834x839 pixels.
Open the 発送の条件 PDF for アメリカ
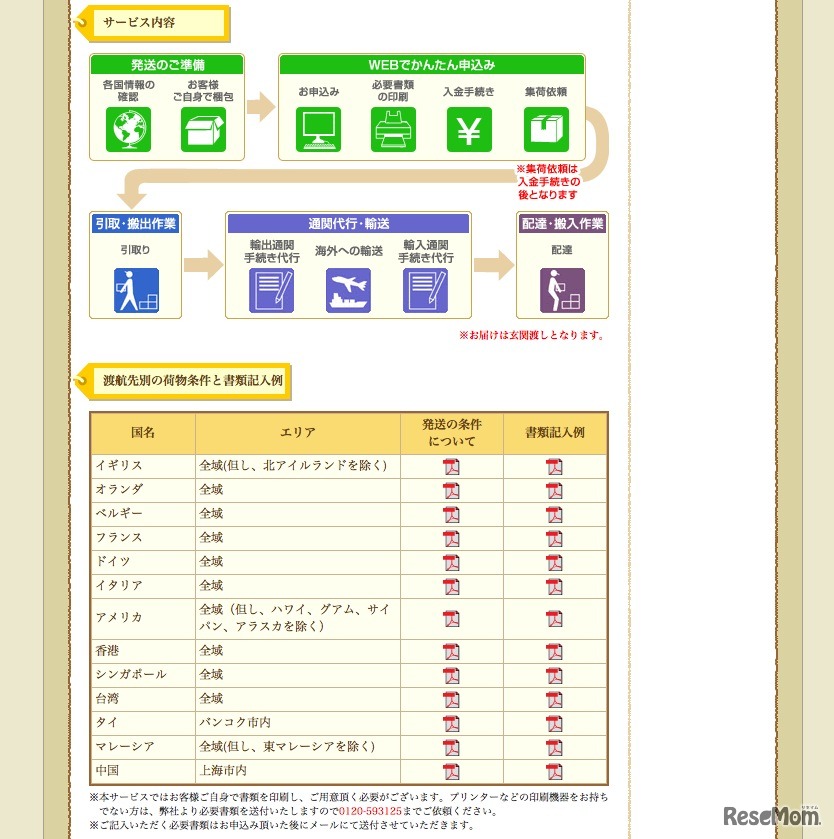pyautogui.click(x=452, y=619)
